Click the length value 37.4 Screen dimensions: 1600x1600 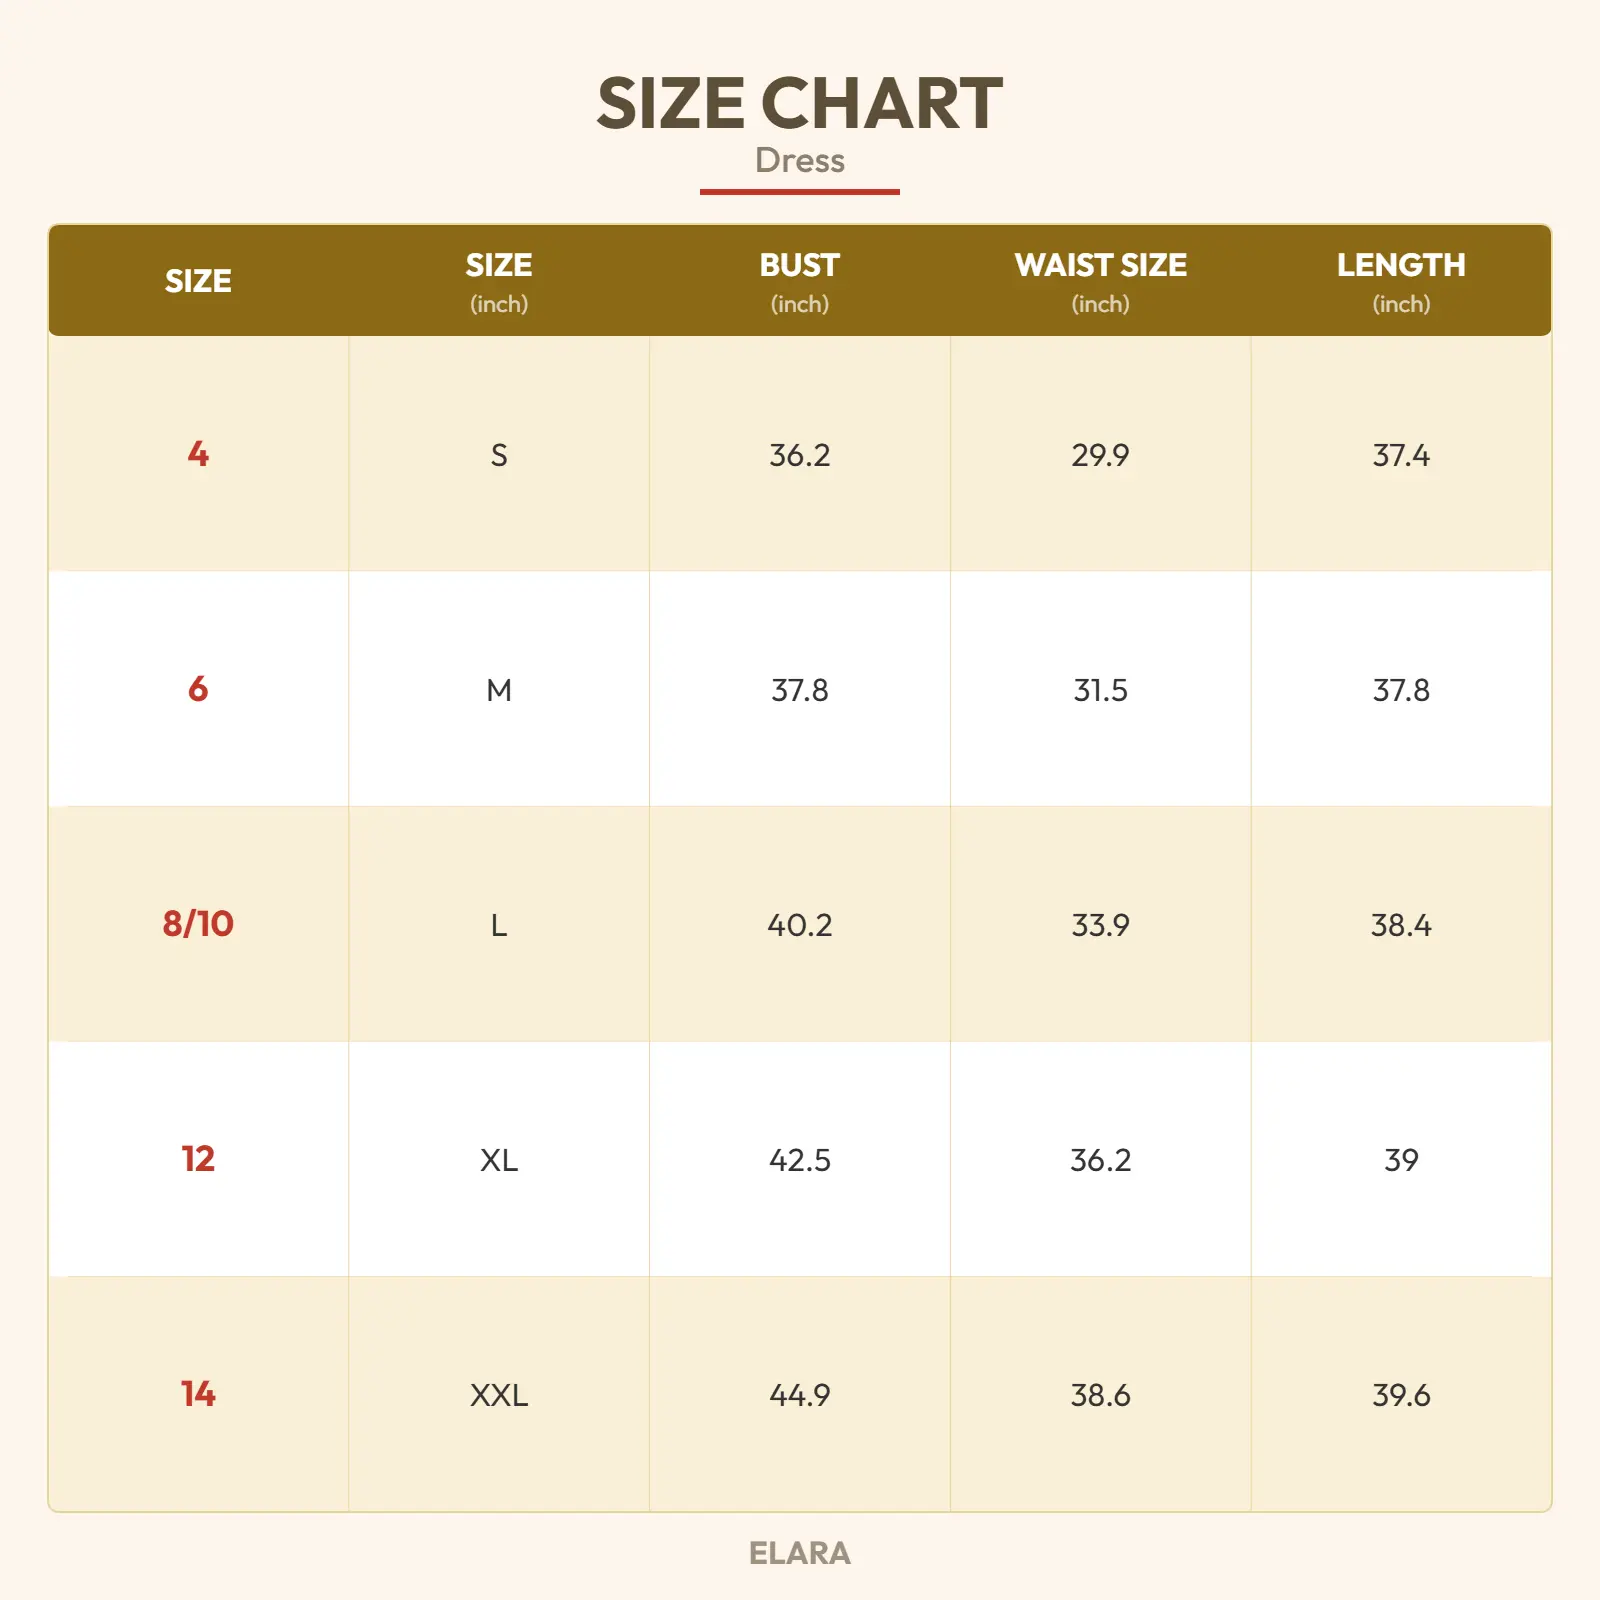1400,455
